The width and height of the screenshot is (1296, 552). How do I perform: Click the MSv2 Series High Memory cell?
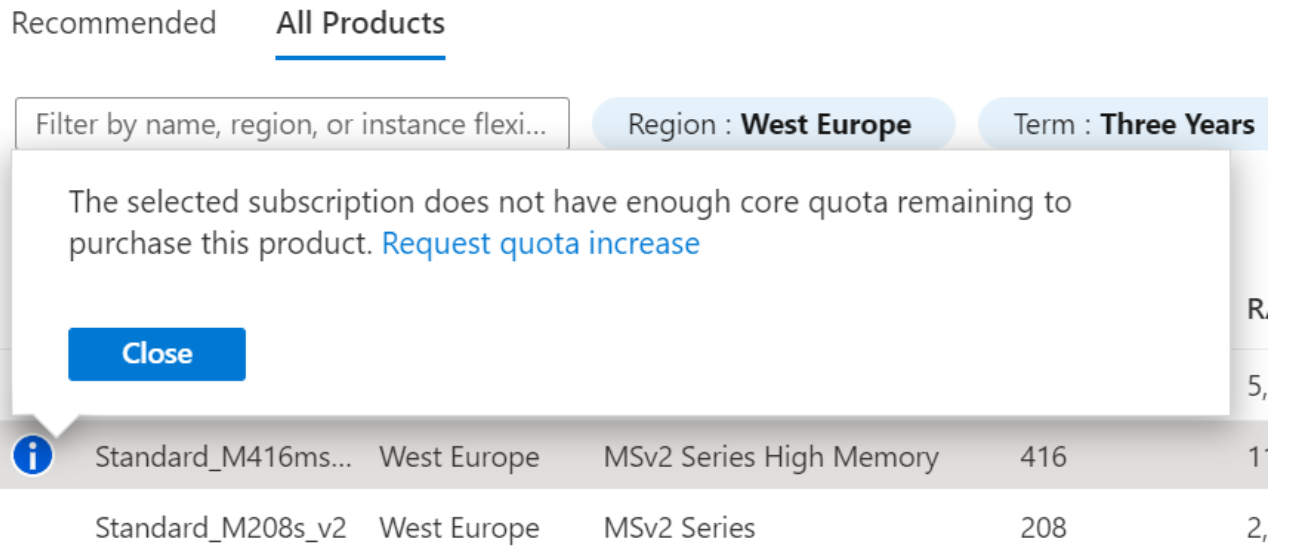770,458
